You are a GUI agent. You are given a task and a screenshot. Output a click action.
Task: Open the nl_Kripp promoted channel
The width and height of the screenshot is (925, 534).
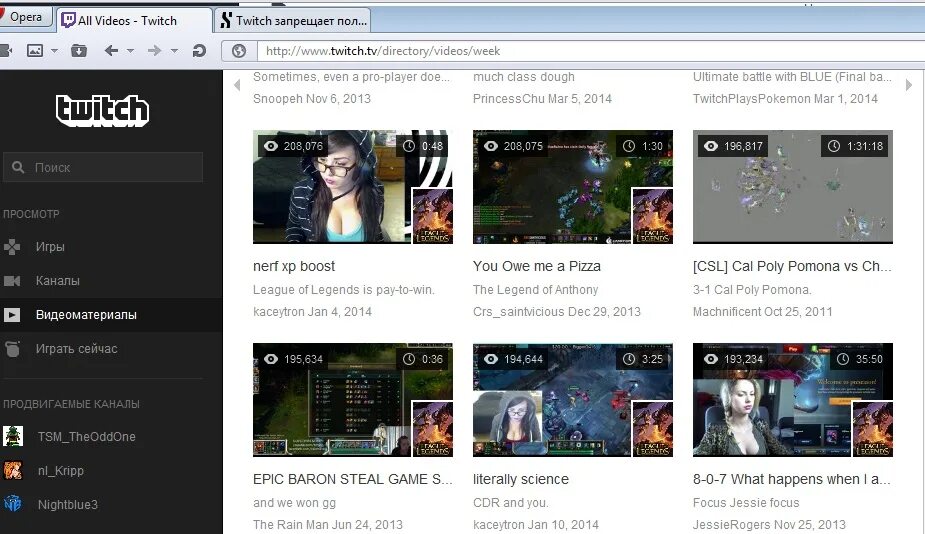(x=61, y=471)
